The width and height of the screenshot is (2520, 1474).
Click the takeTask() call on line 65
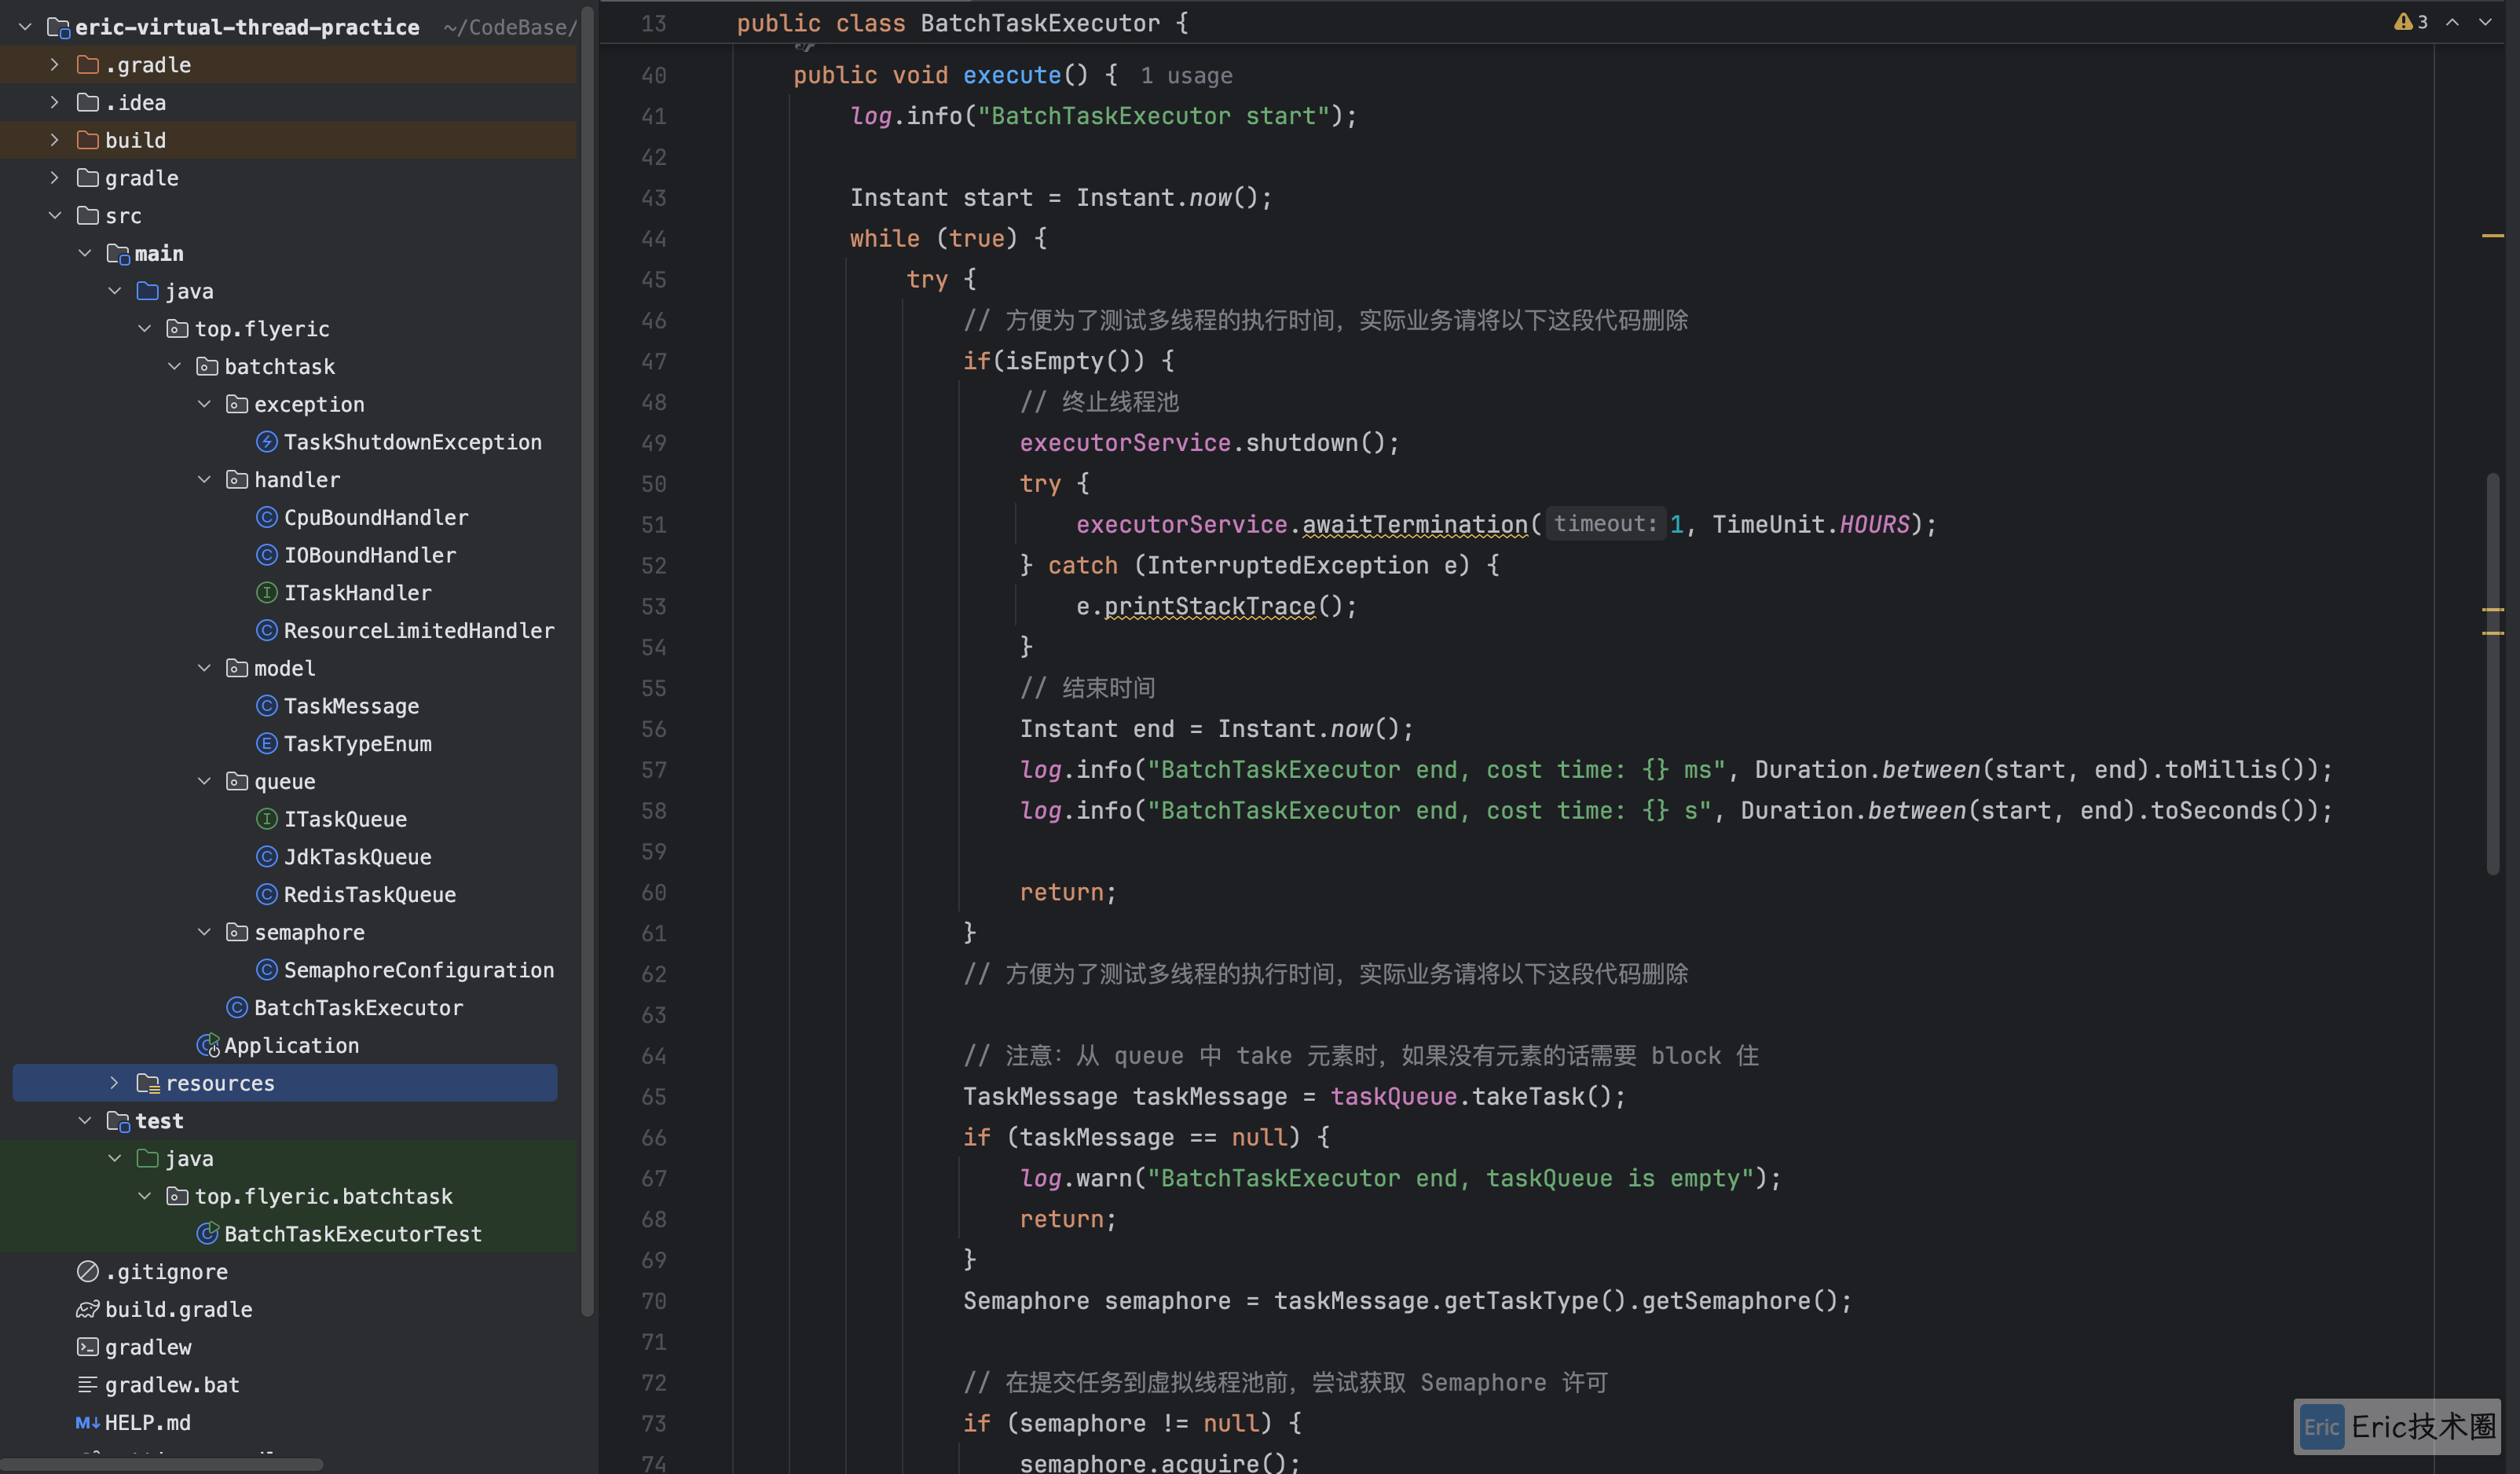pyautogui.click(x=1541, y=1097)
